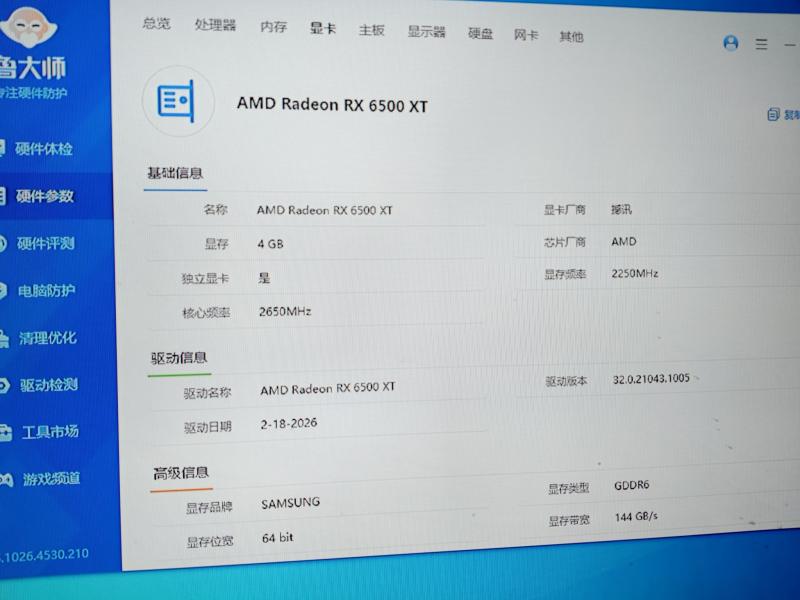Click the copy icon beside 复制
Image resolution: width=800 pixels, height=600 pixels.
(773, 115)
